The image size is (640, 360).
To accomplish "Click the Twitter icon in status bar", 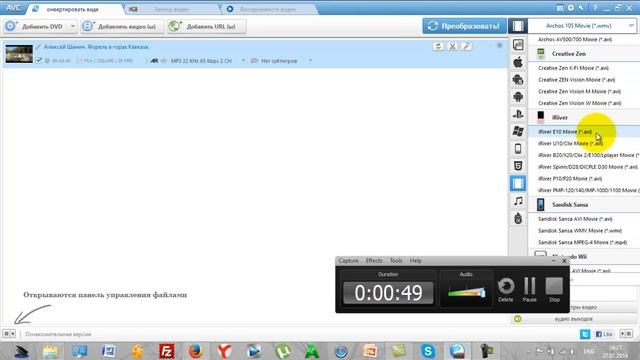I will click(585, 334).
